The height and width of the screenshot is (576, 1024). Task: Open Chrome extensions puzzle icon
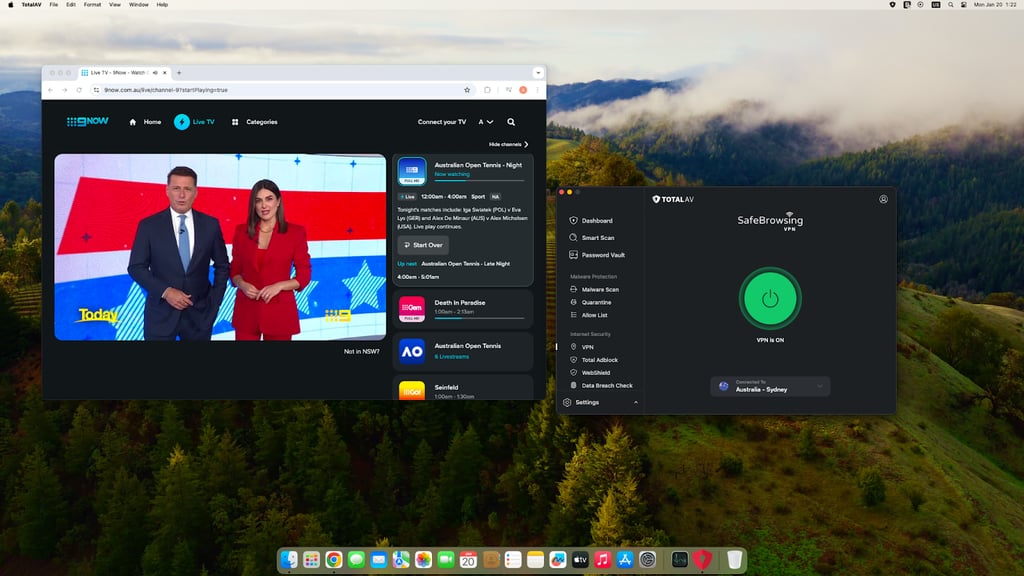click(x=487, y=90)
